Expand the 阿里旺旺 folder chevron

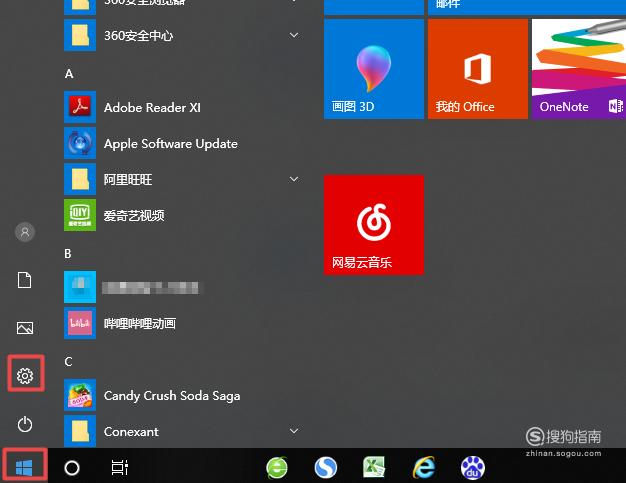294,179
